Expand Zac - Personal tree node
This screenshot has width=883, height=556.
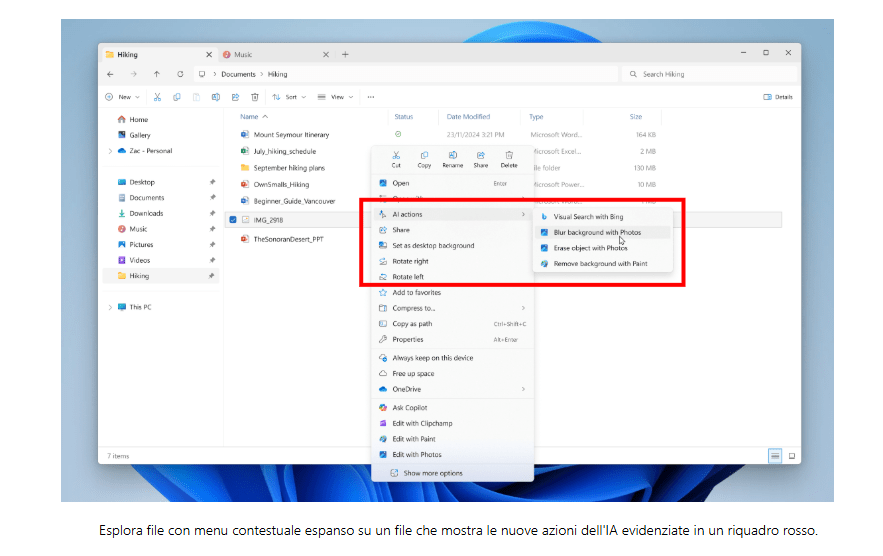(x=110, y=151)
